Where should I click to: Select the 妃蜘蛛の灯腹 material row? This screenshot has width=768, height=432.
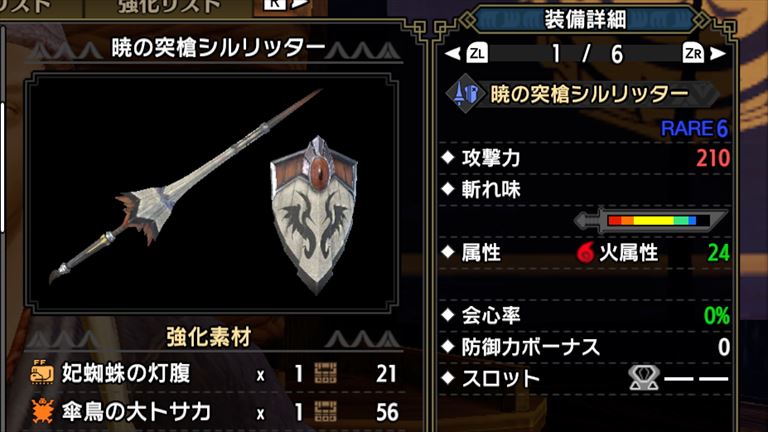point(215,373)
